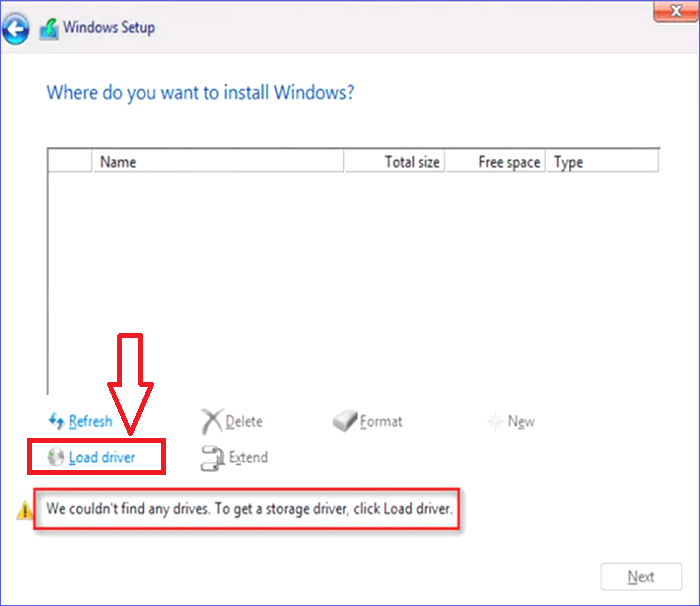Click the yellow warning triangle icon

(x=24, y=510)
